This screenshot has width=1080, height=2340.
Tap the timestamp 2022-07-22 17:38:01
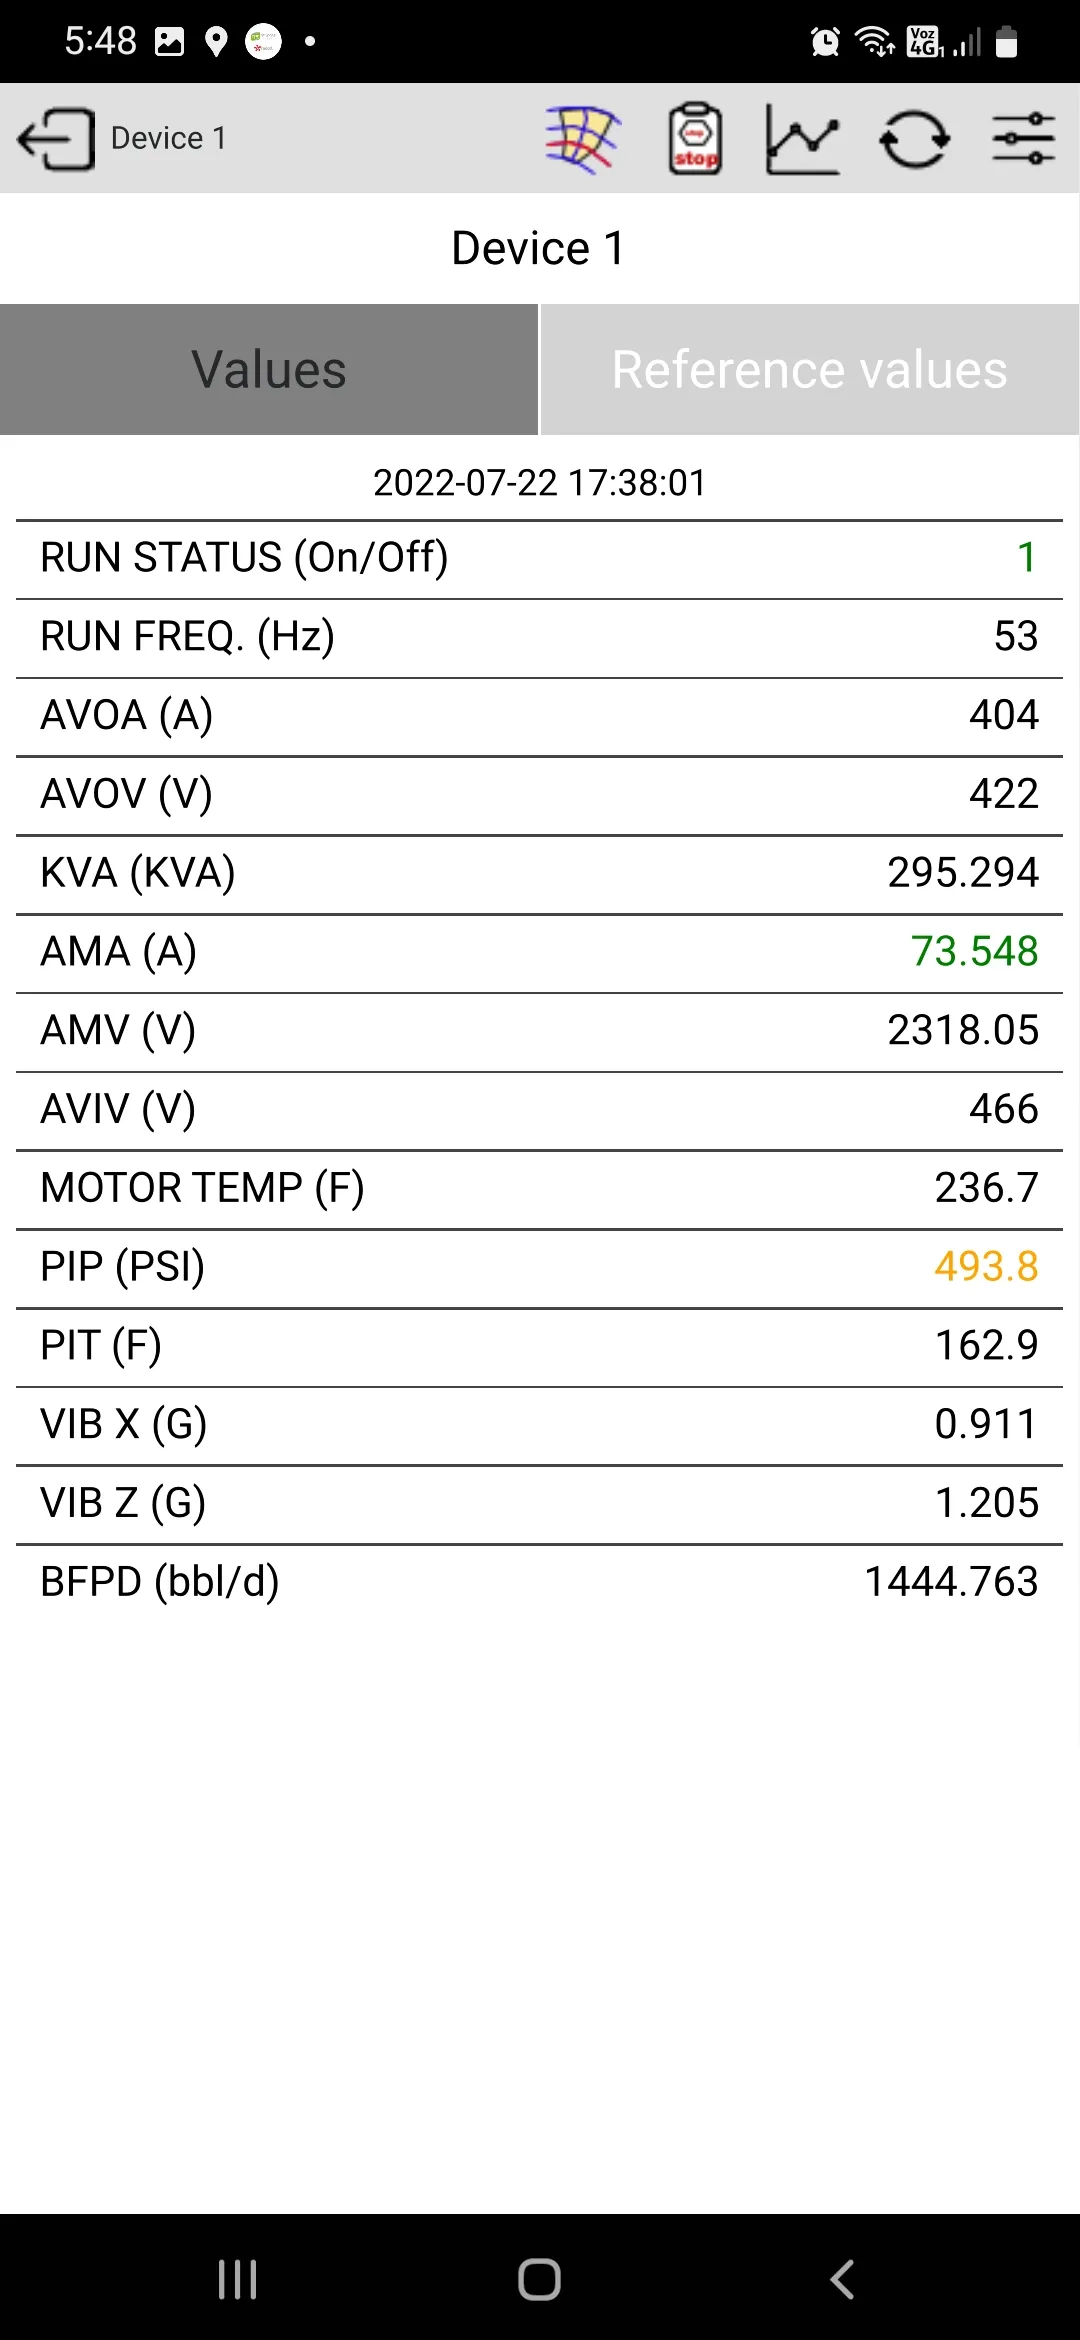[539, 483]
